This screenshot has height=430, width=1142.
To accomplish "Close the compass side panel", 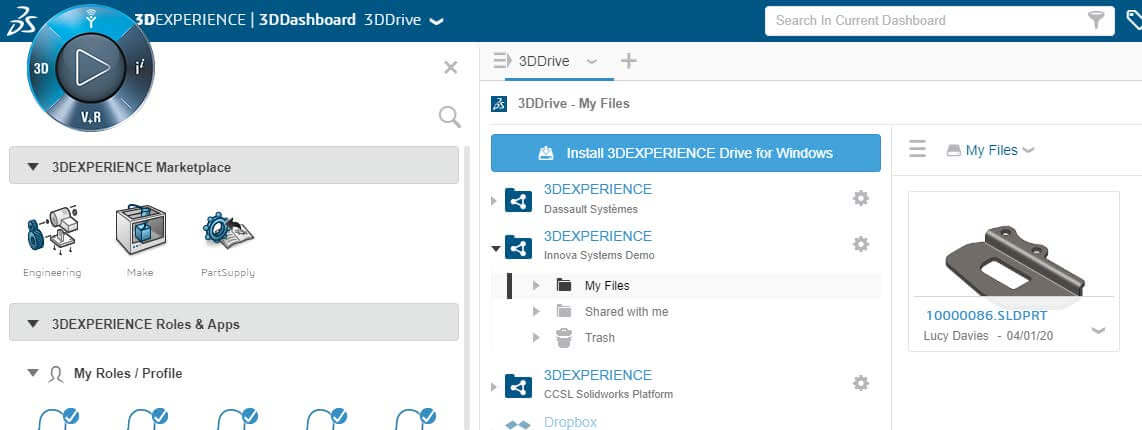I will [451, 68].
